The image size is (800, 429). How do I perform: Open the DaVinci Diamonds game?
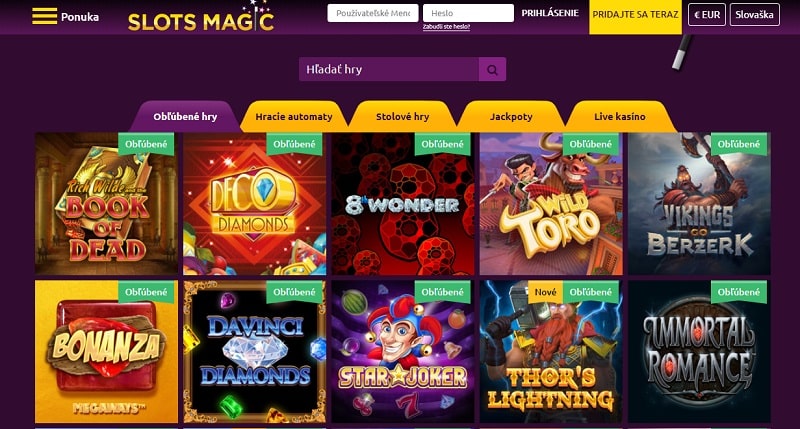point(255,351)
